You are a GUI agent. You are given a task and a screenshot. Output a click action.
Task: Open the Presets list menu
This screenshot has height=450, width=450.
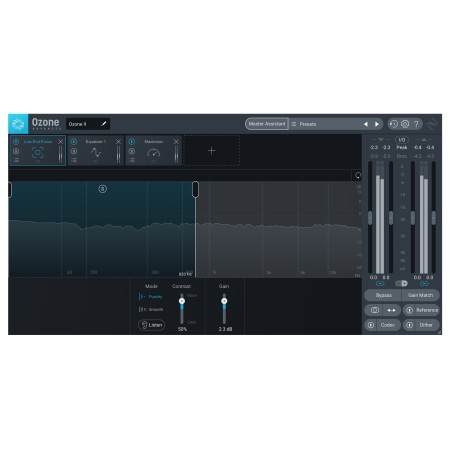294,124
